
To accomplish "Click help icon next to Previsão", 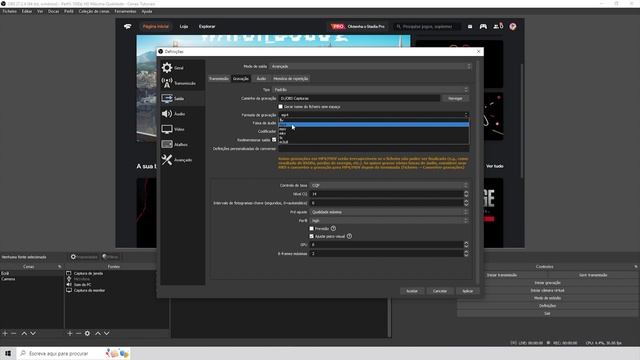I will (x=333, y=229).
